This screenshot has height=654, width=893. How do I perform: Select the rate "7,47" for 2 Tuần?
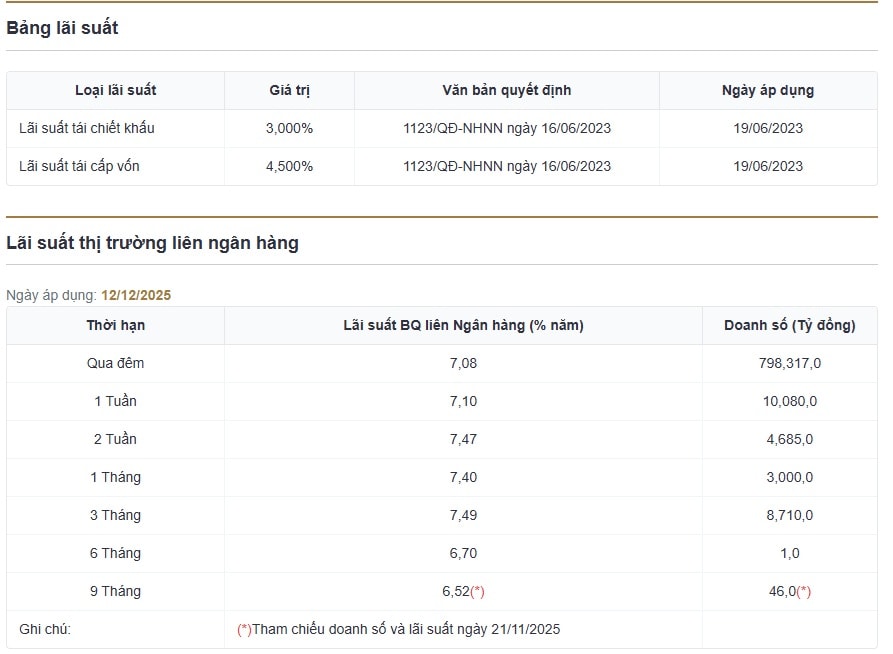pyautogui.click(x=462, y=439)
